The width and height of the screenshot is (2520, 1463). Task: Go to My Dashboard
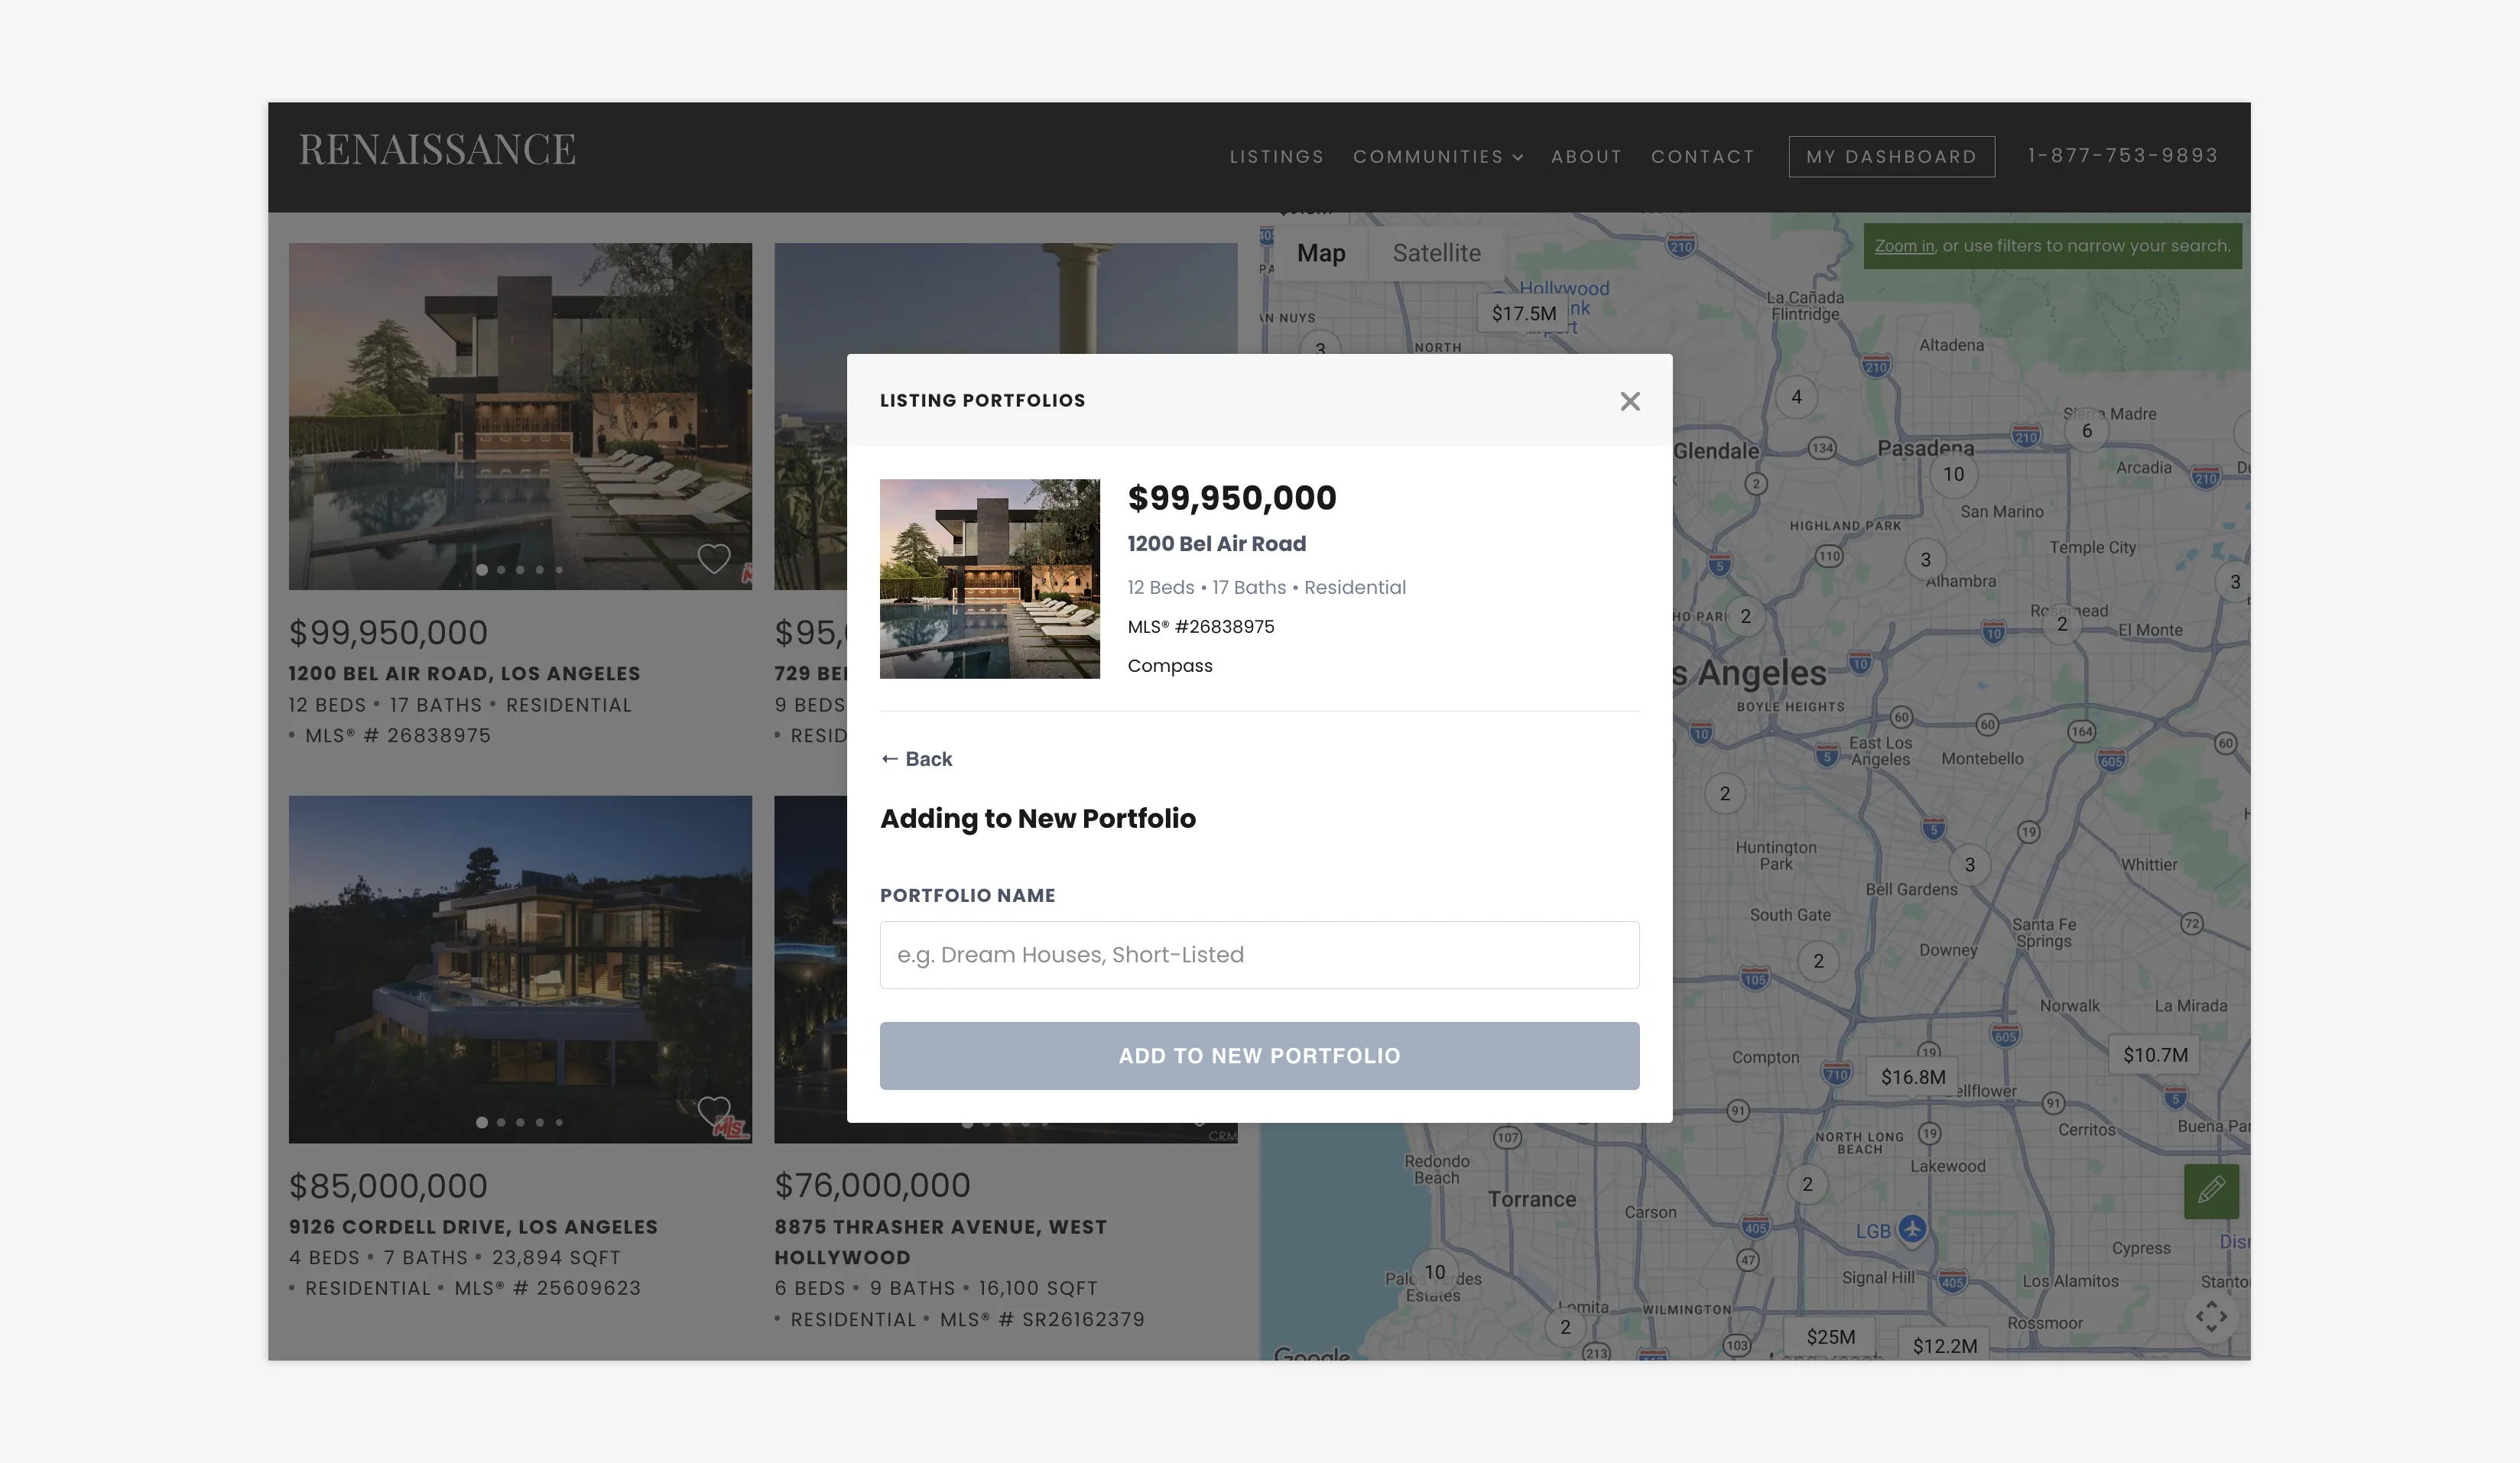[x=1892, y=157]
